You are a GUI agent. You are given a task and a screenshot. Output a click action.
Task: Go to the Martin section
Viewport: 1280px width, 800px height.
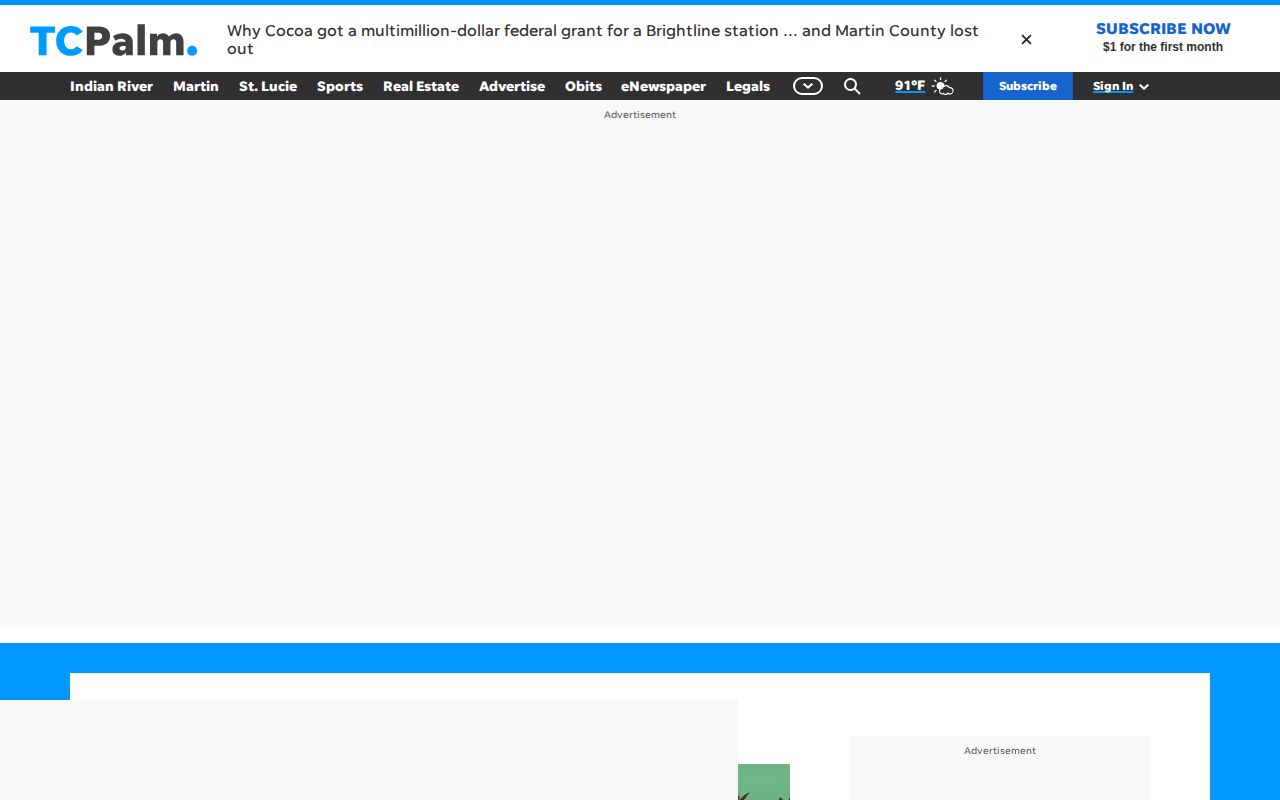click(x=196, y=86)
